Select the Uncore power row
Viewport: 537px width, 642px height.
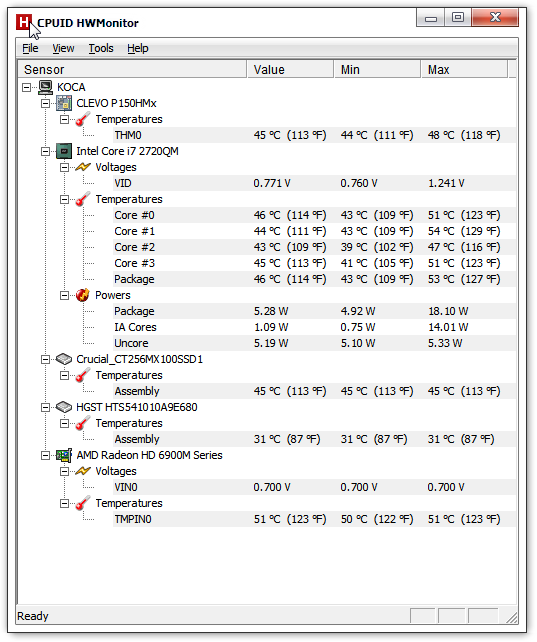pyautogui.click(x=314, y=343)
